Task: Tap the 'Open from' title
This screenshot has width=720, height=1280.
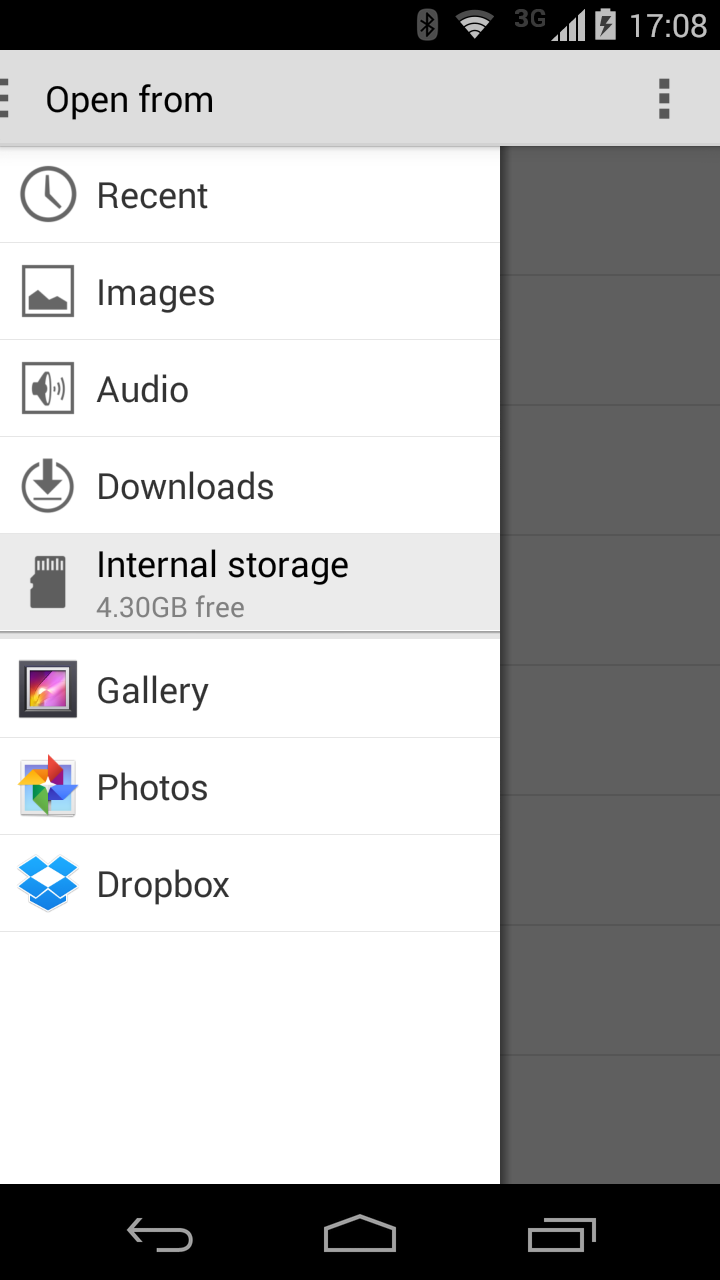Action: [x=130, y=100]
